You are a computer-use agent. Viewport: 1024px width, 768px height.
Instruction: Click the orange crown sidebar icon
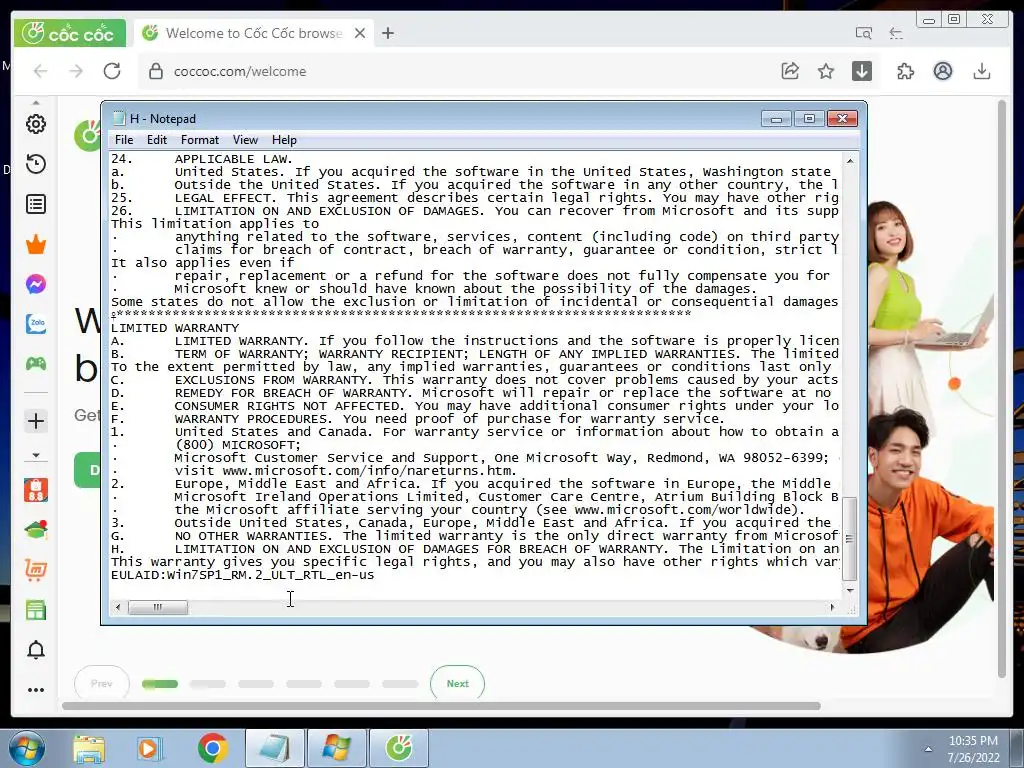pyautogui.click(x=36, y=245)
